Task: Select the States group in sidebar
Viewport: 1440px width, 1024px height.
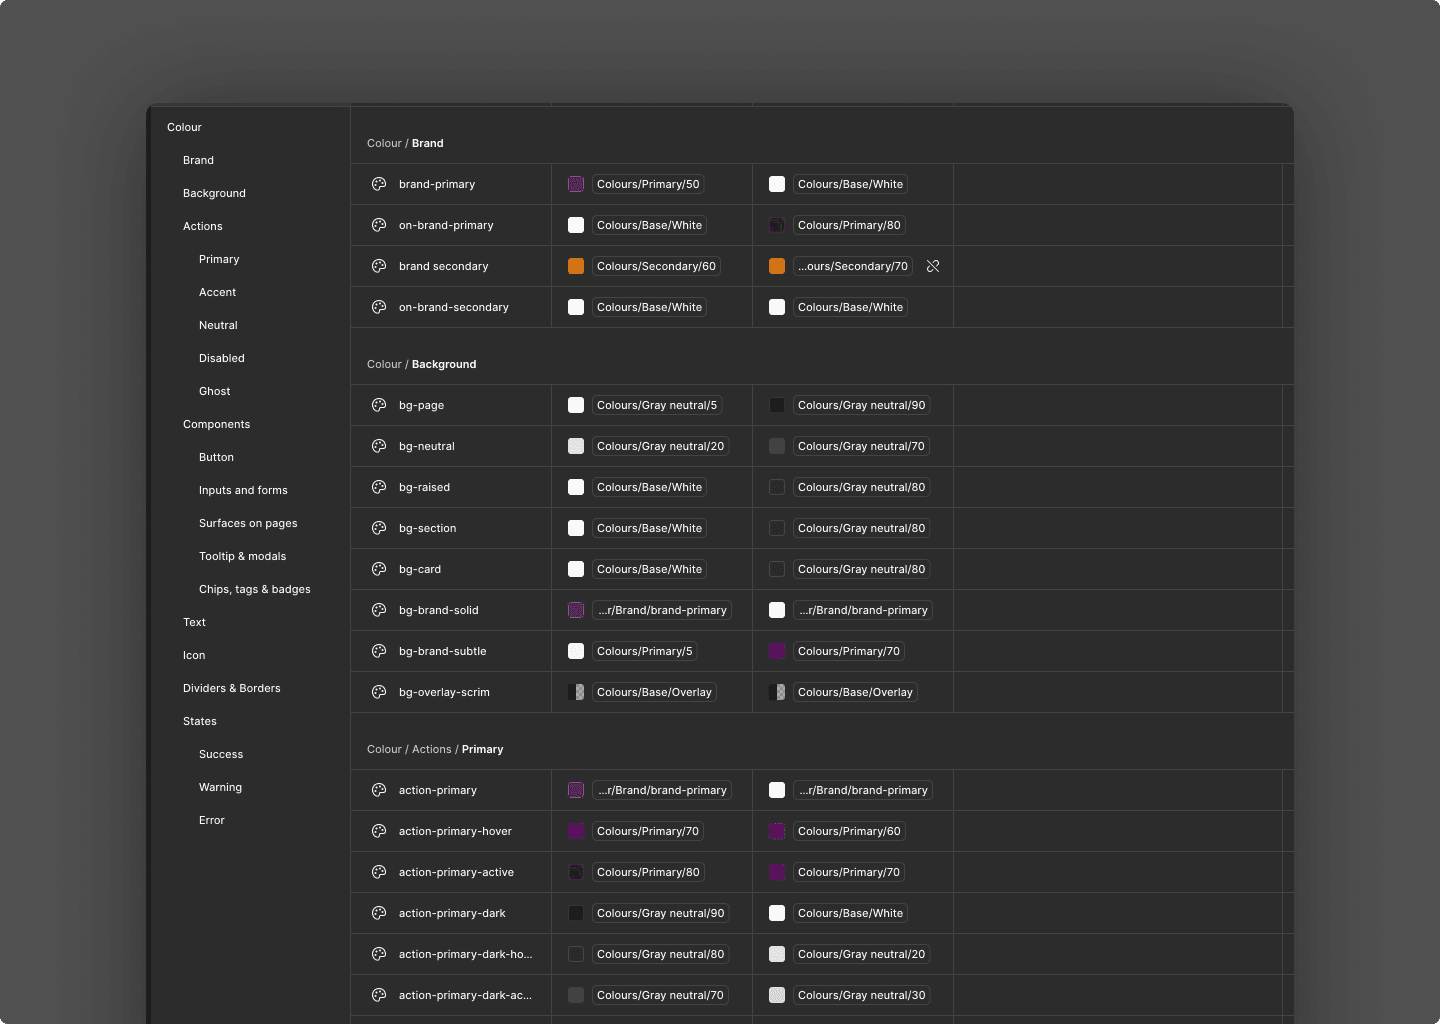Action: pyautogui.click(x=200, y=721)
